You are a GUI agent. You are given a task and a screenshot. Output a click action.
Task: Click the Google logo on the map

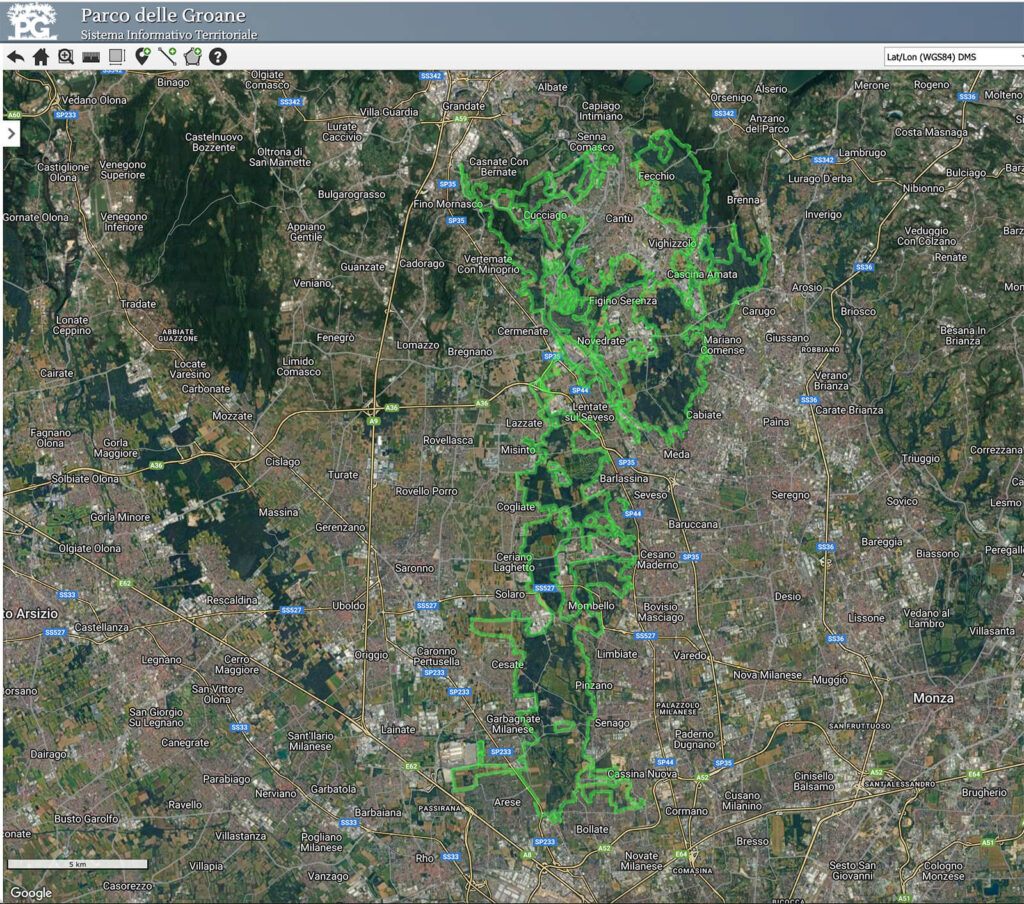(31, 893)
